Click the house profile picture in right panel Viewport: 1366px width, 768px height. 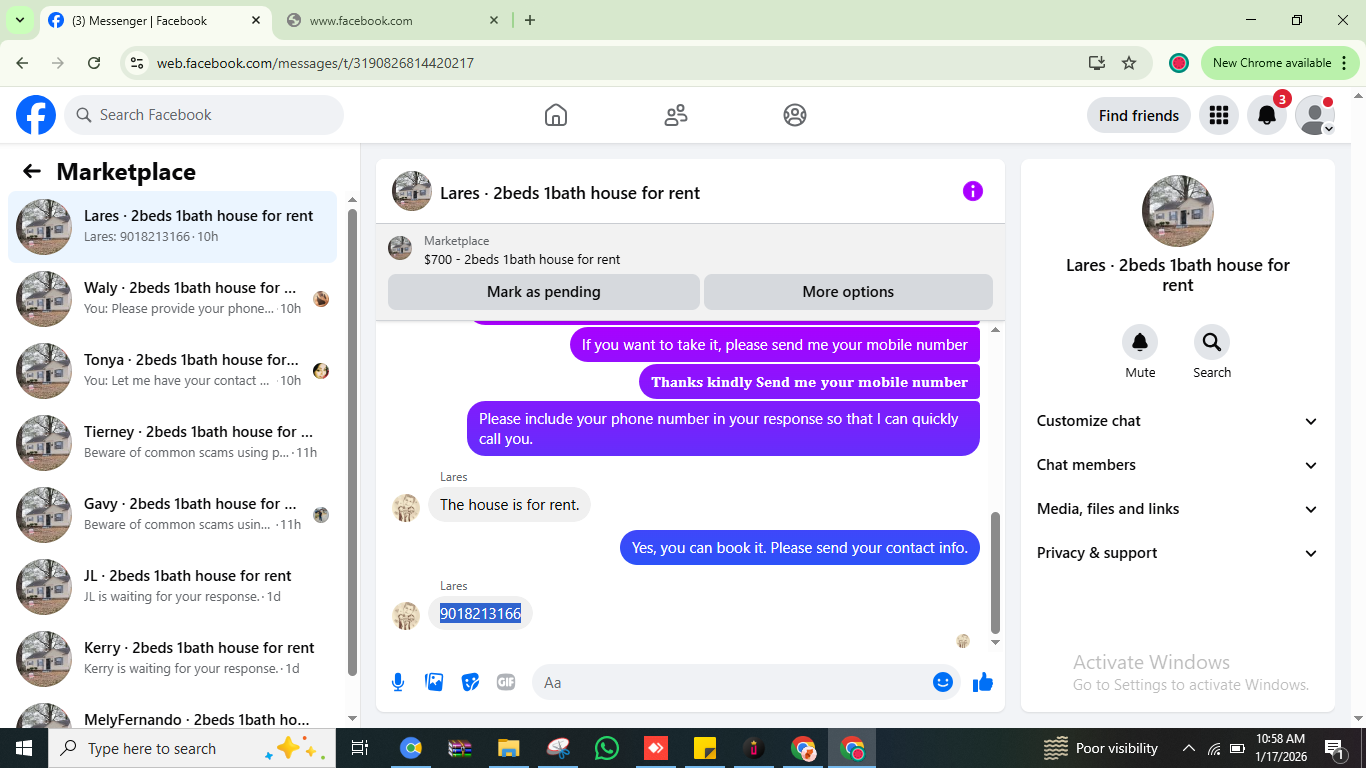[x=1178, y=211]
